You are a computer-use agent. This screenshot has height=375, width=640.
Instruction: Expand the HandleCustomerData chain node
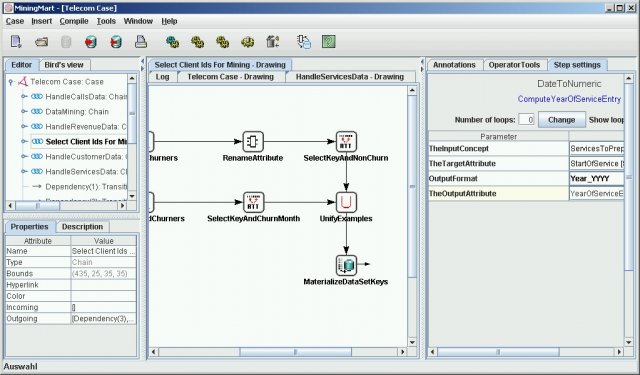24,156
